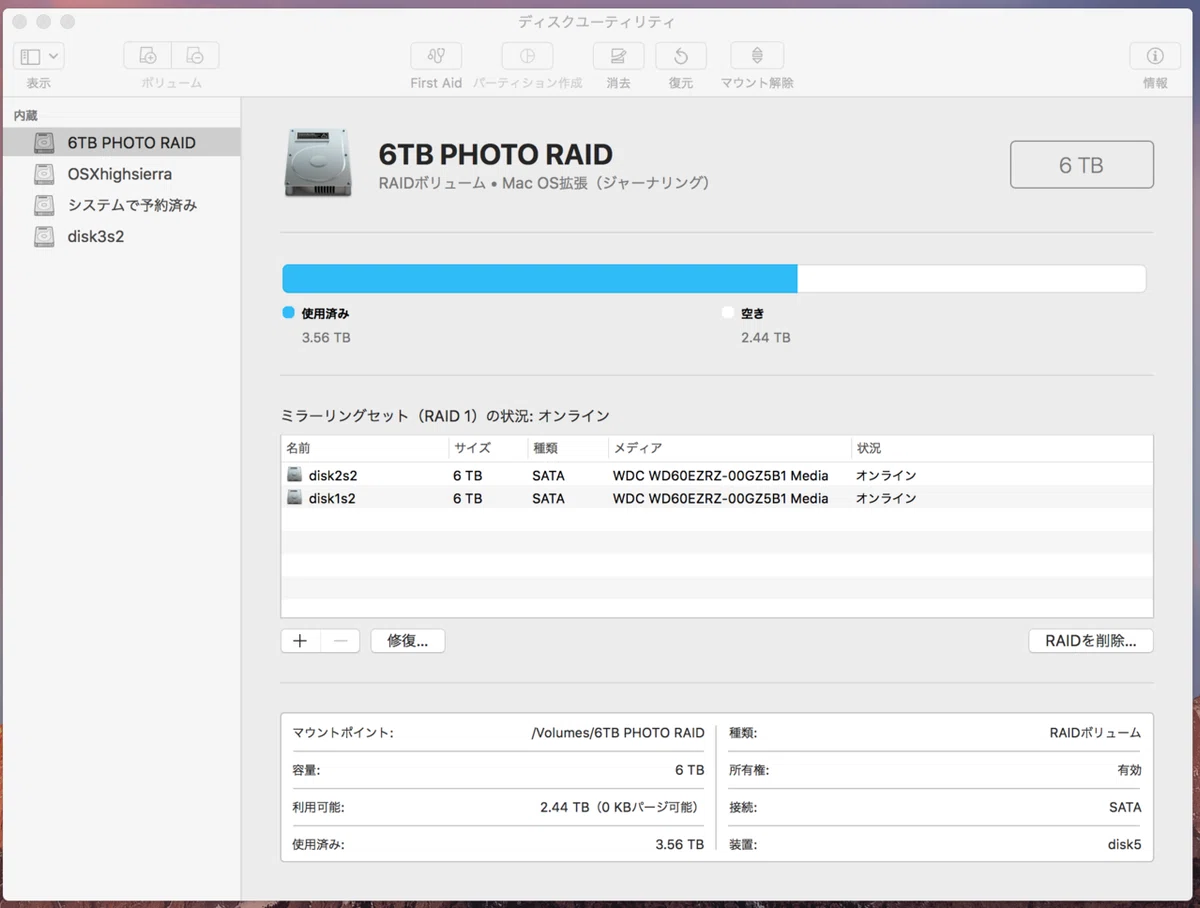Viewport: 1200px width, 908px height.
Task: Select OSXhighsierra in the sidebar
Action: coord(121,174)
